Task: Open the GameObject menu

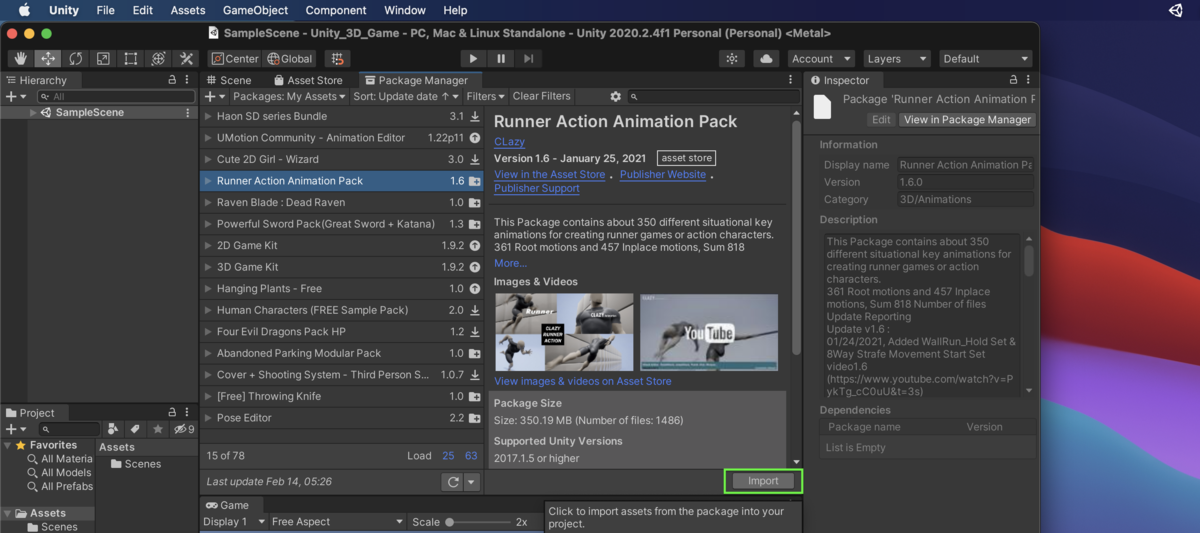Action: [x=255, y=10]
